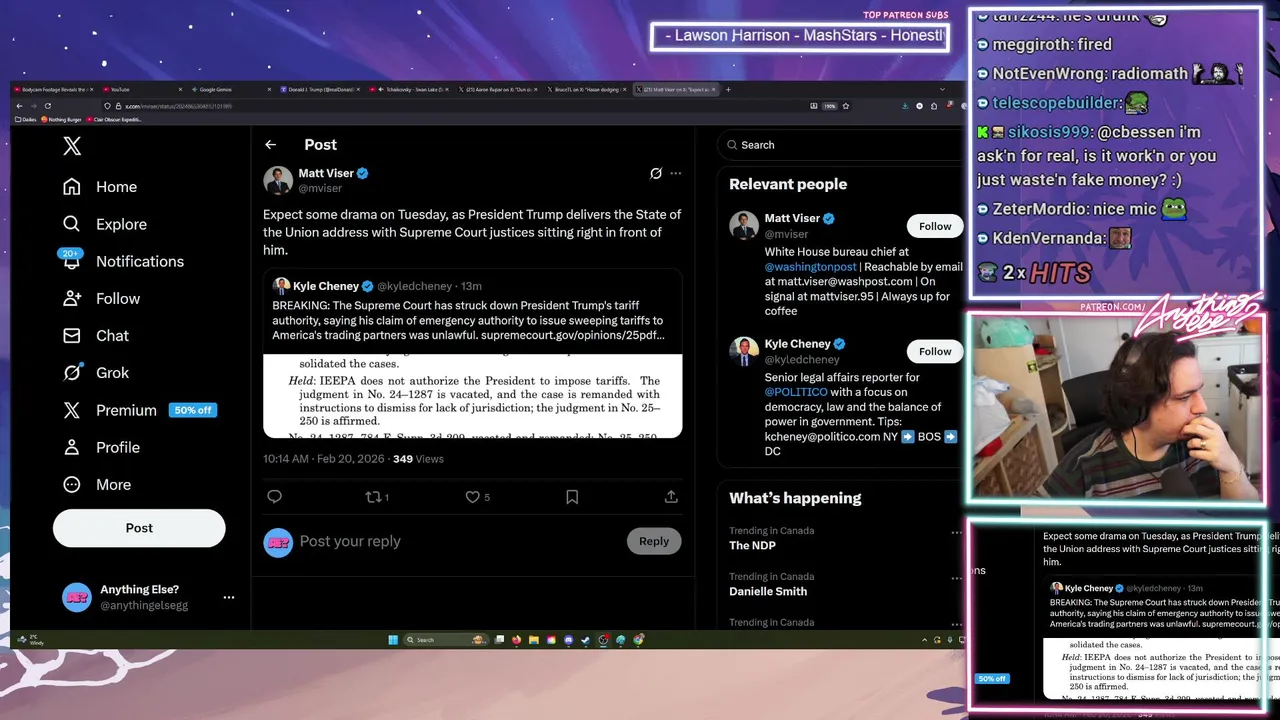Viewport: 1280px width, 720px height.
Task: Open OBS Studio from the taskbar
Action: tap(603, 640)
